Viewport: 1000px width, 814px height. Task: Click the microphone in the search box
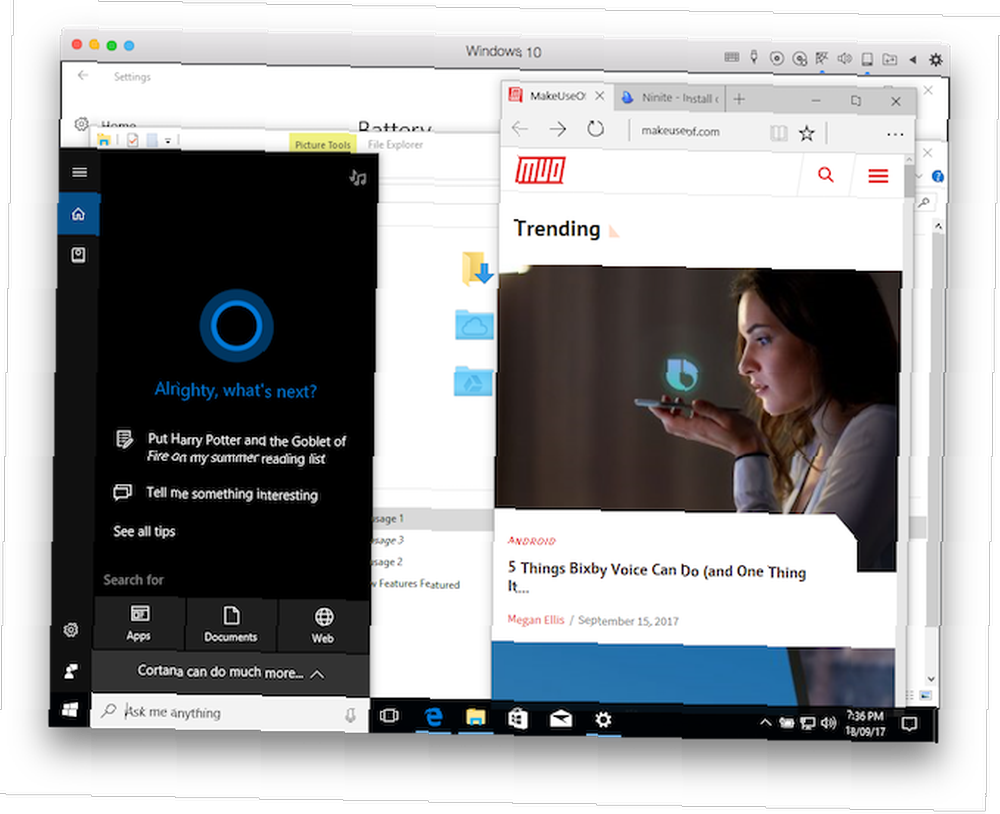tap(350, 715)
